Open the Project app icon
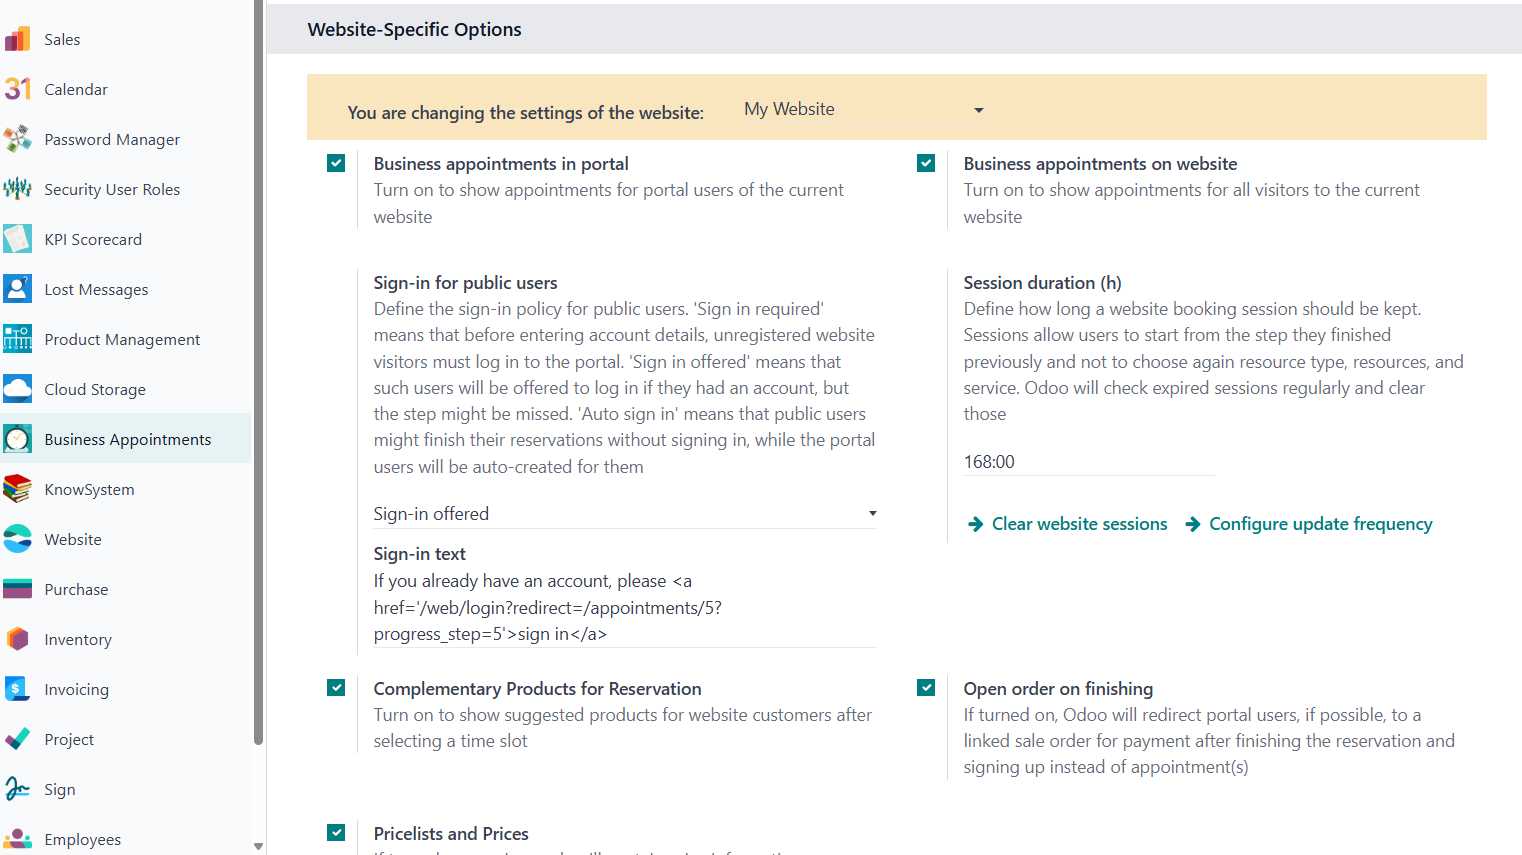 [17, 739]
